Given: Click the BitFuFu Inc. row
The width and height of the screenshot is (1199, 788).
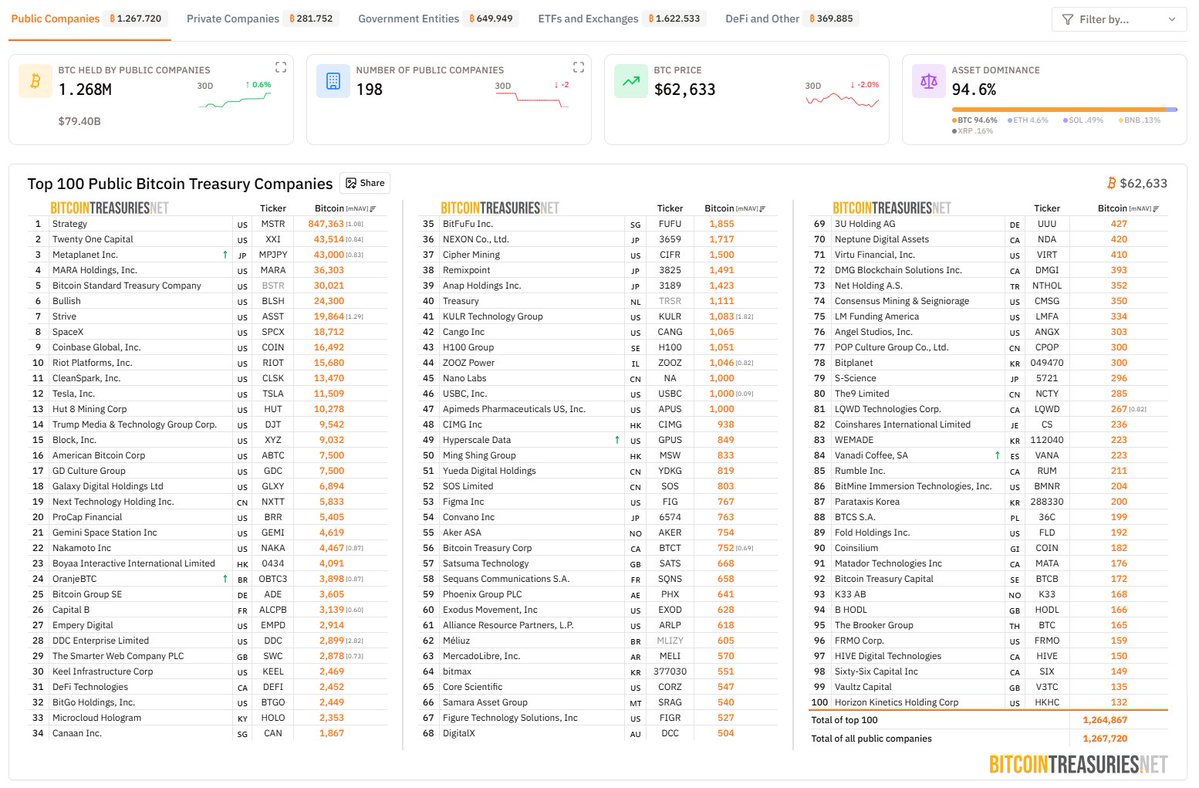Looking at the screenshot, I should click(598, 224).
